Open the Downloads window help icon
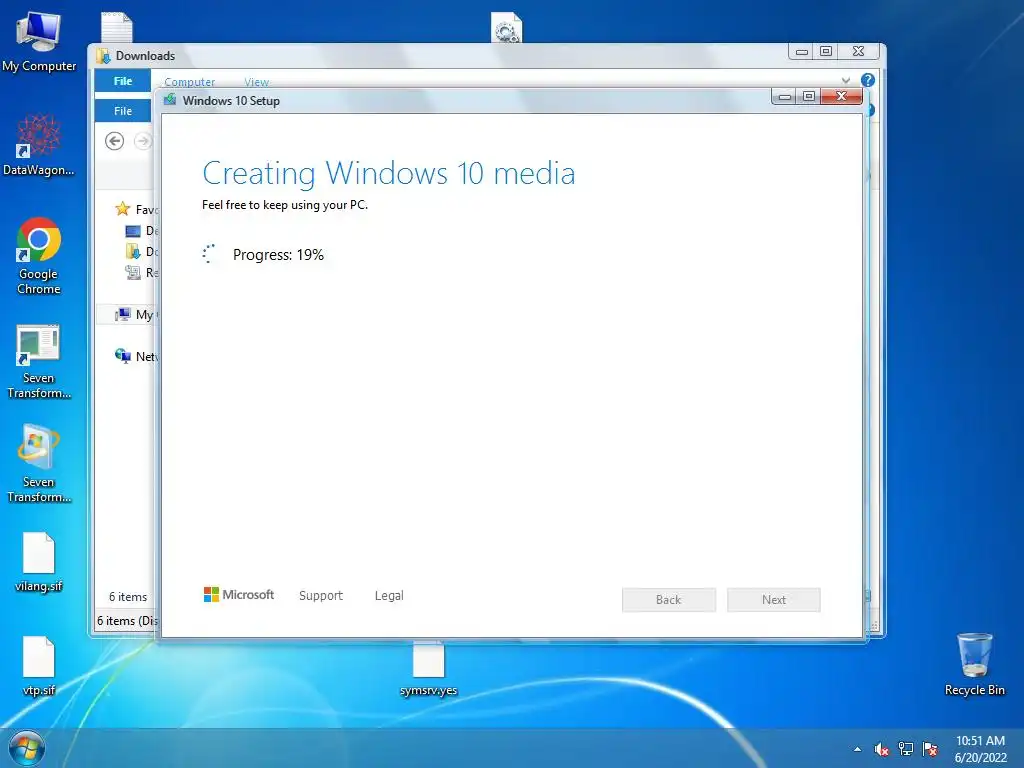1024x768 pixels. pyautogui.click(x=867, y=80)
